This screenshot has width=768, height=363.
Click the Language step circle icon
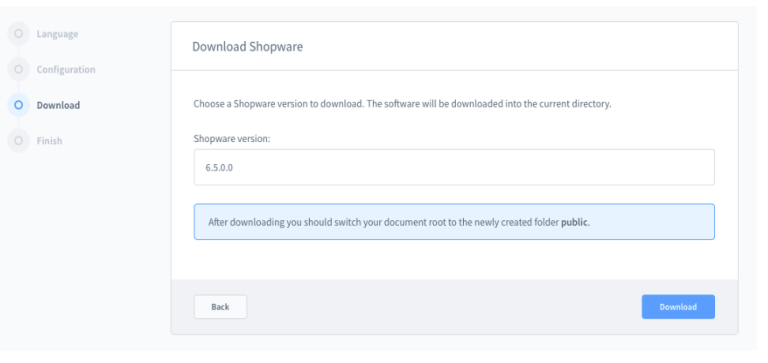[x=19, y=34]
